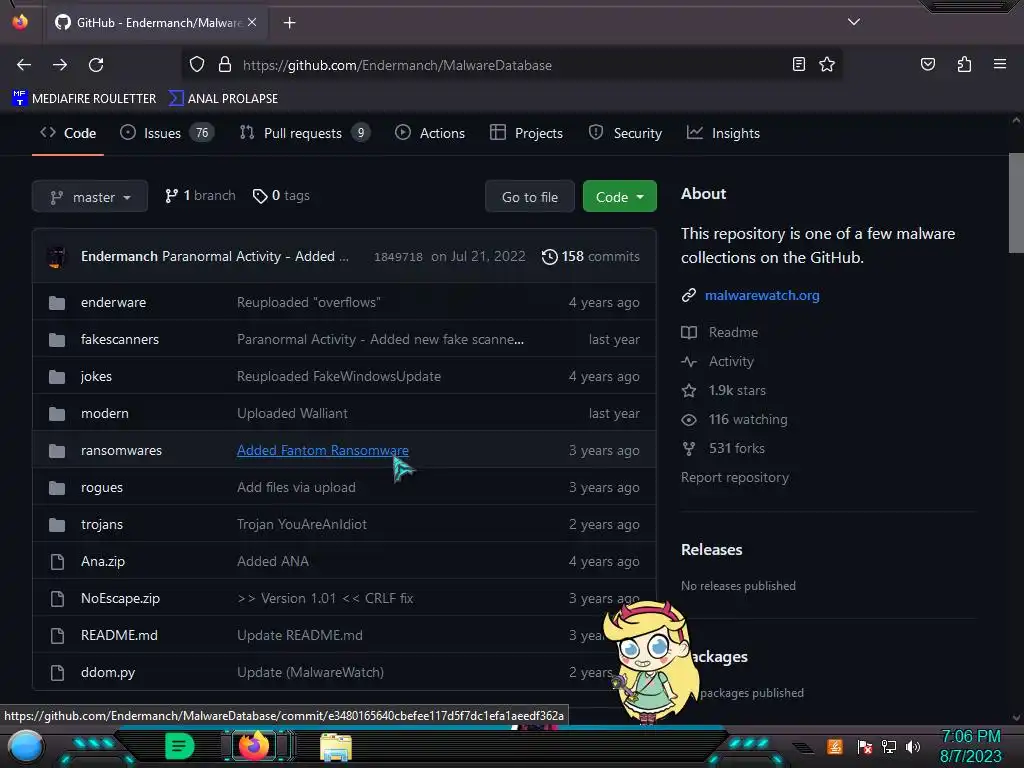
Task: Open the jokes folder
Action: [96, 377]
